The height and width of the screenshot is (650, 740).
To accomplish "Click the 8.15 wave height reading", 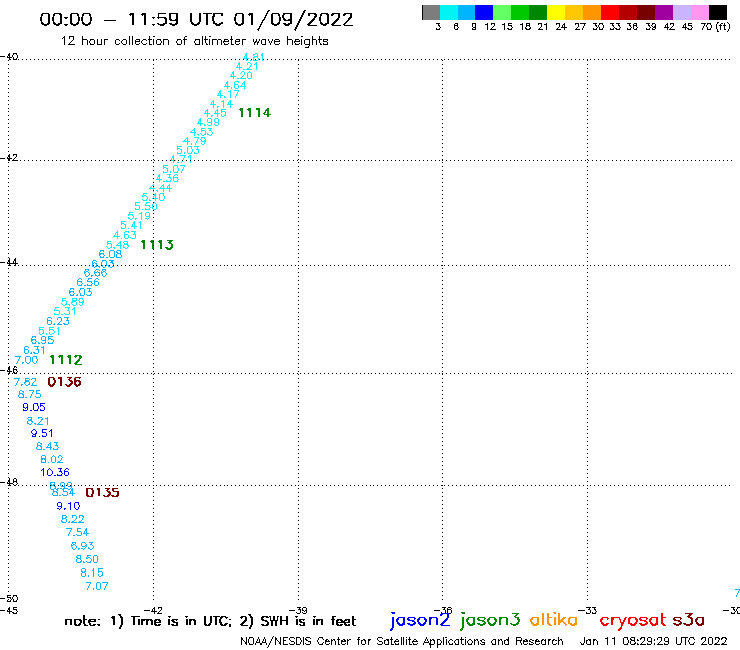I will (x=92, y=573).
